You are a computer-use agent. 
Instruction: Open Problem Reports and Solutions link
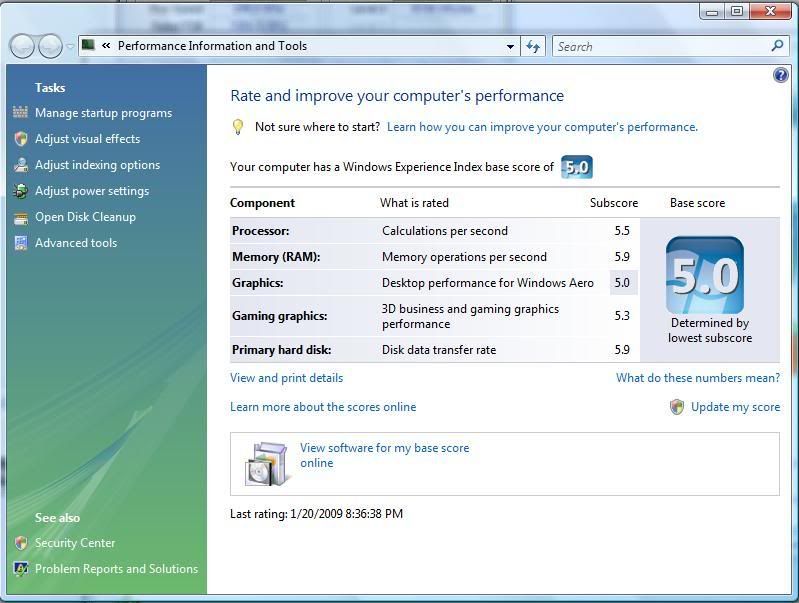116,569
